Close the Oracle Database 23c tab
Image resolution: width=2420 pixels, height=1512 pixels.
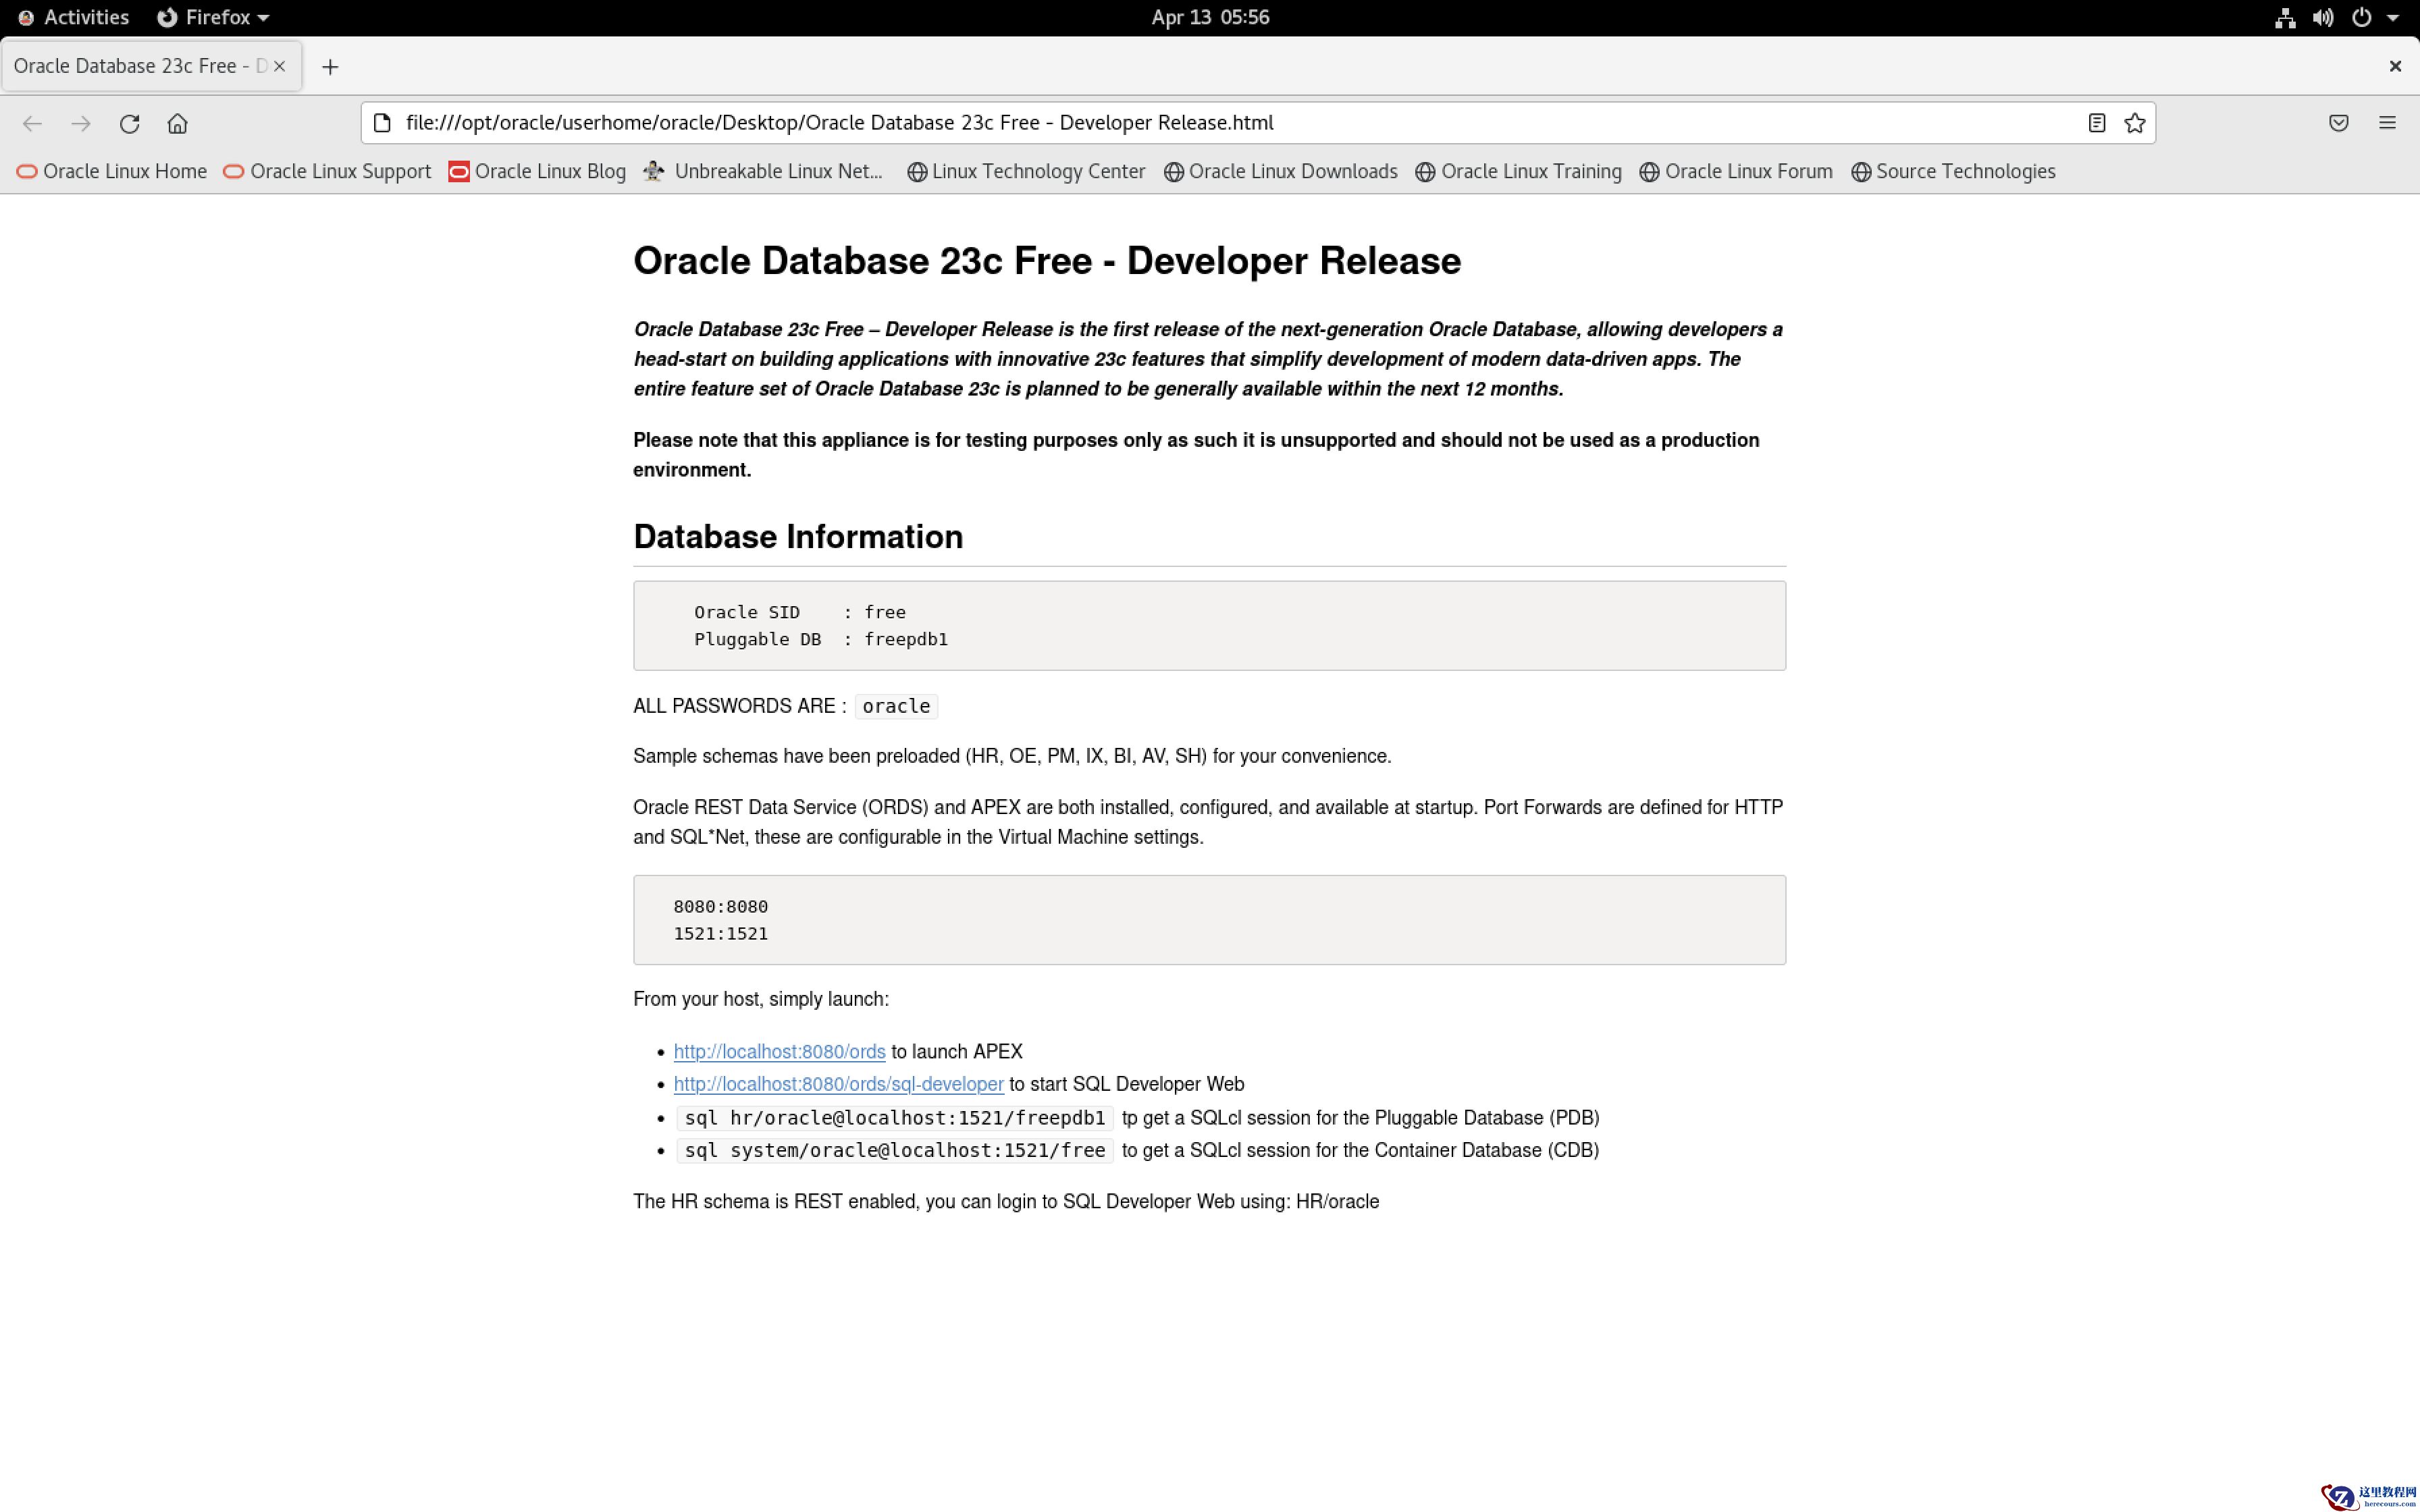tap(280, 66)
